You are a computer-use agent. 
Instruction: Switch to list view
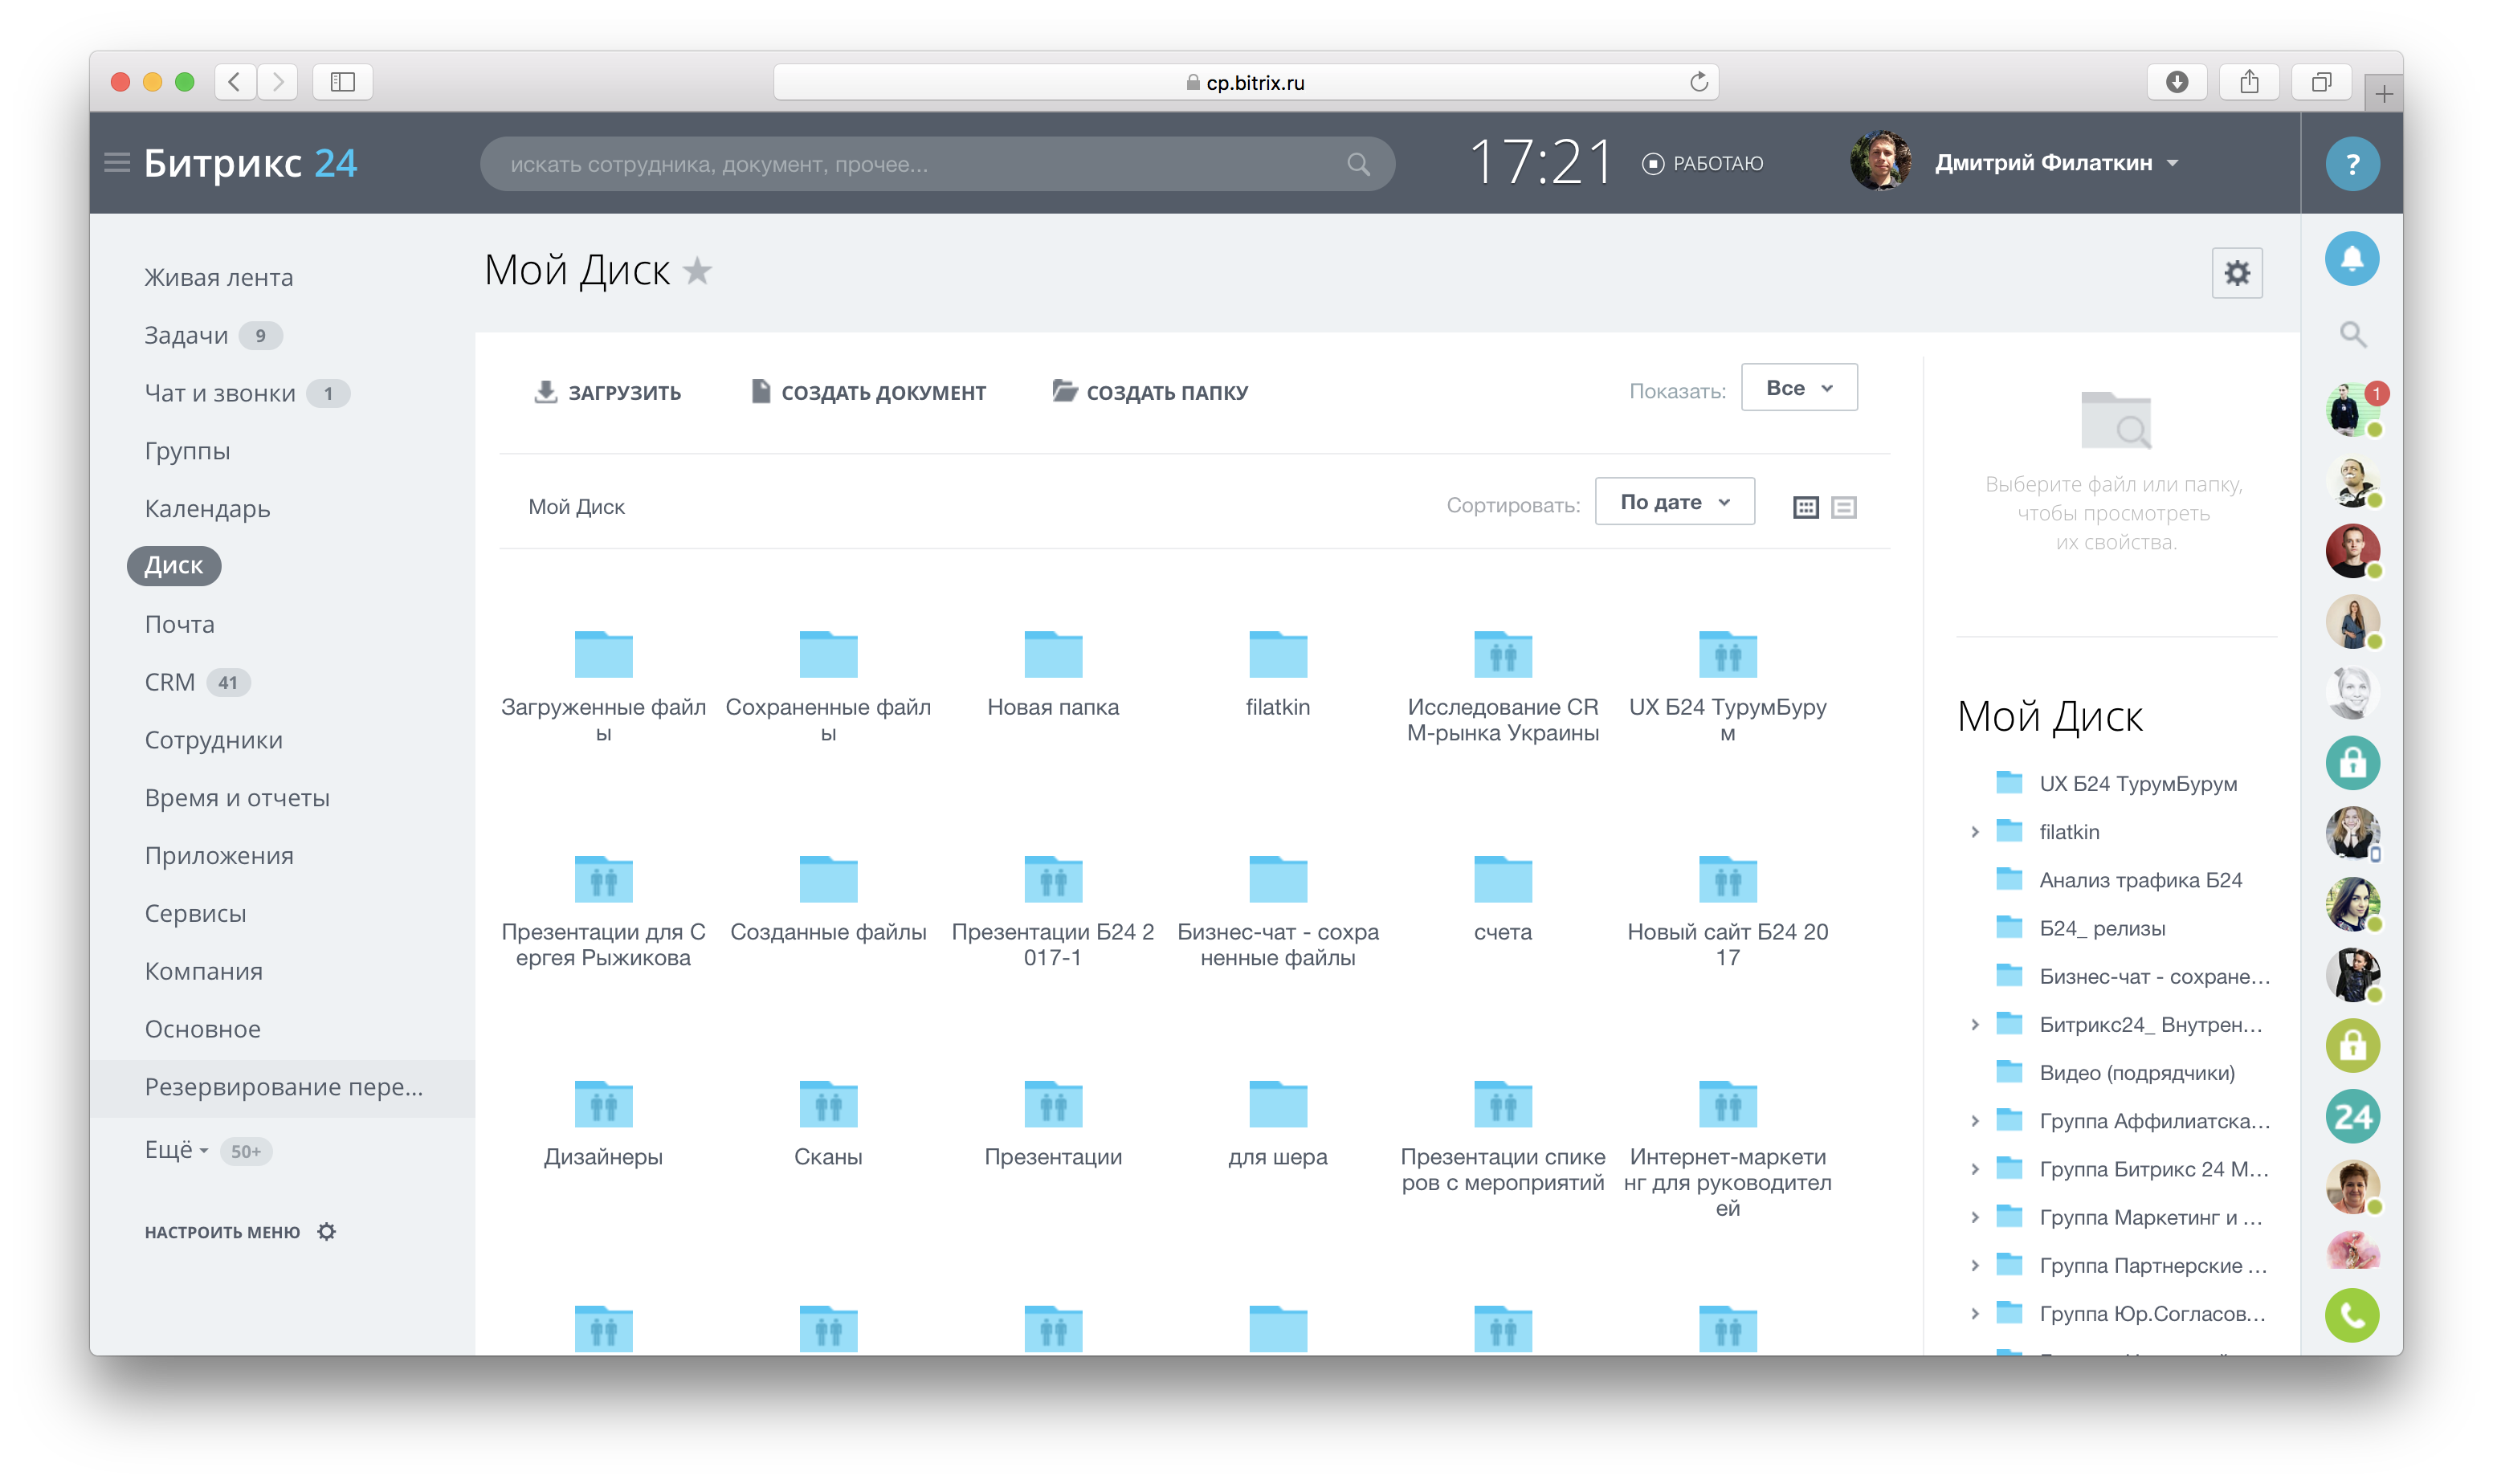(1843, 507)
